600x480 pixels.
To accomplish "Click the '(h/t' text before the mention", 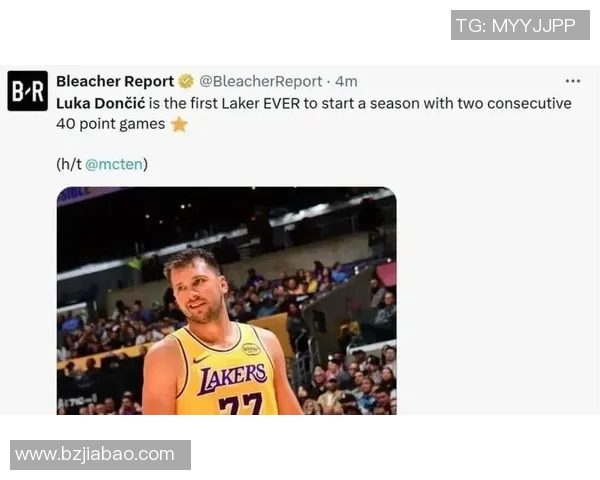I will [x=69, y=164].
